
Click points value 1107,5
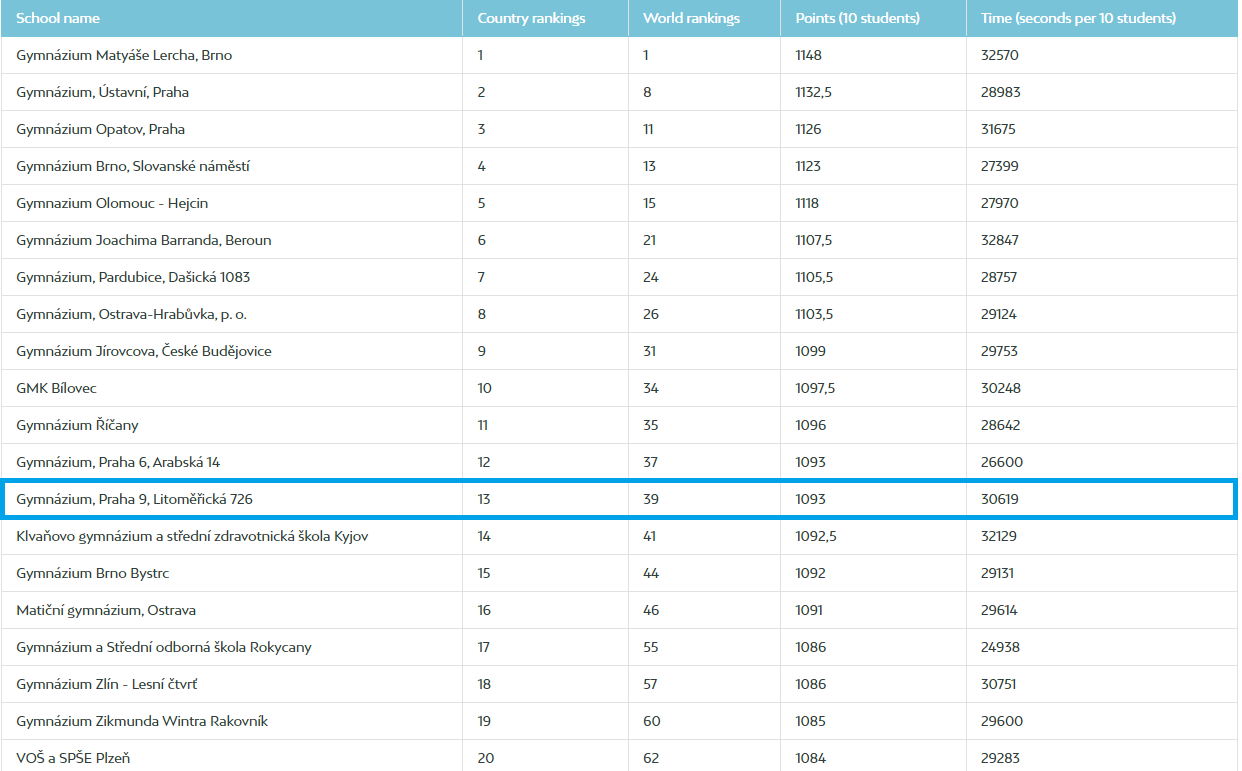point(814,240)
